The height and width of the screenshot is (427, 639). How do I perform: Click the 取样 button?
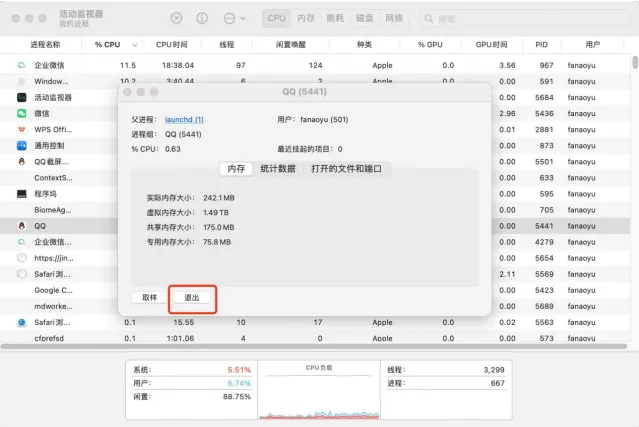click(150, 298)
